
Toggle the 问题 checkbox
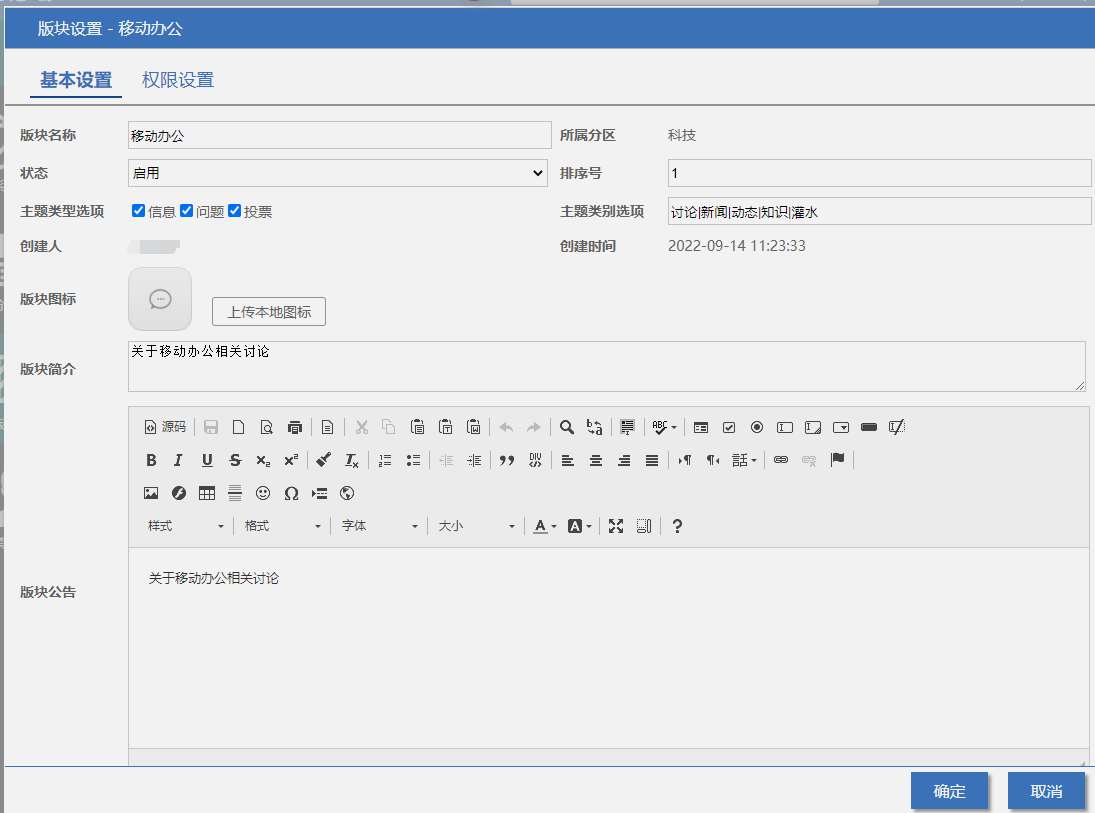pos(187,211)
